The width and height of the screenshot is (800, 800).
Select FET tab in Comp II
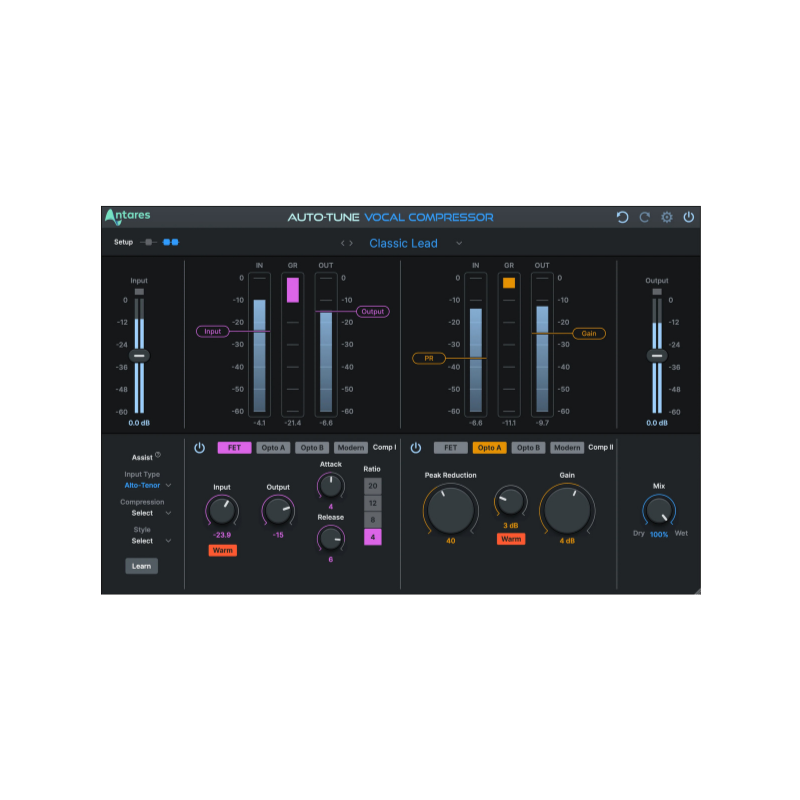point(451,448)
